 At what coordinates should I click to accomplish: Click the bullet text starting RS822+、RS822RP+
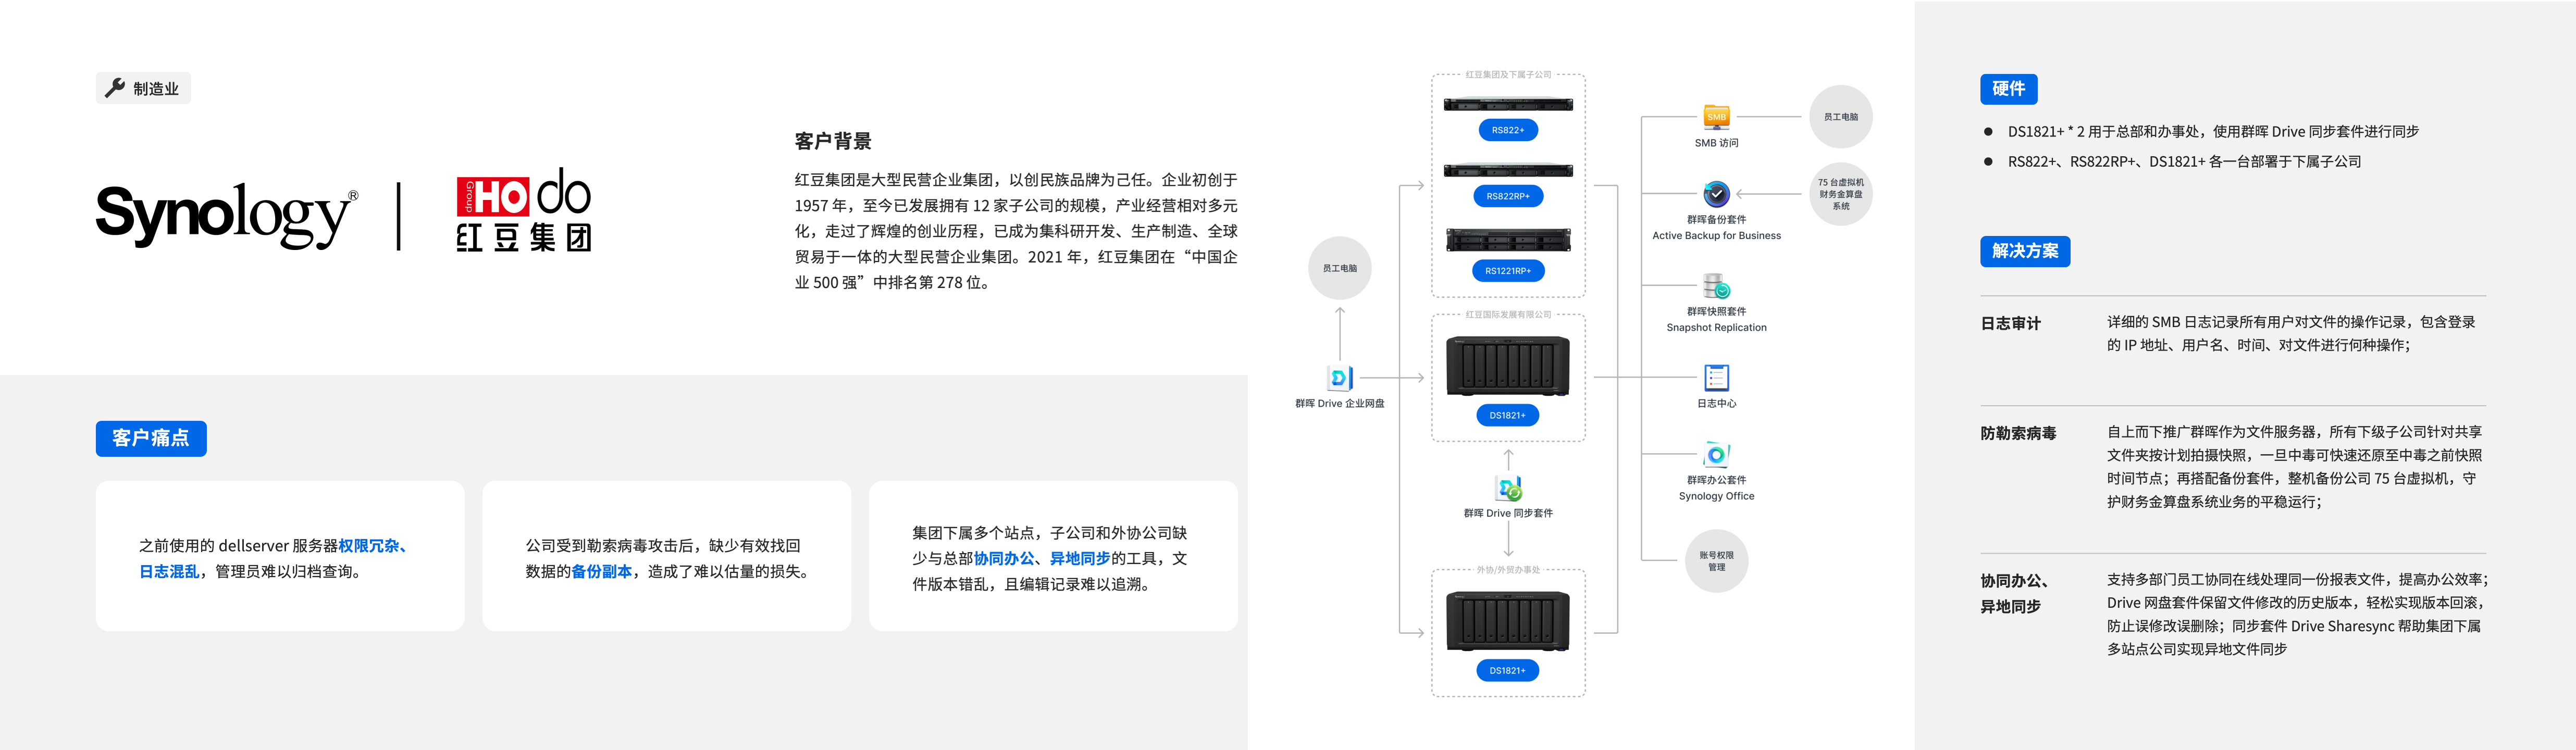click(x=2184, y=161)
